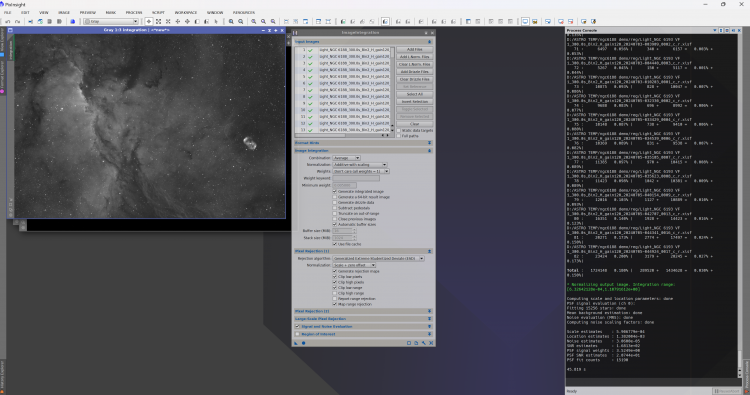The image size is (750, 395).
Task: Click the Add Files button
Action: click(x=414, y=49)
